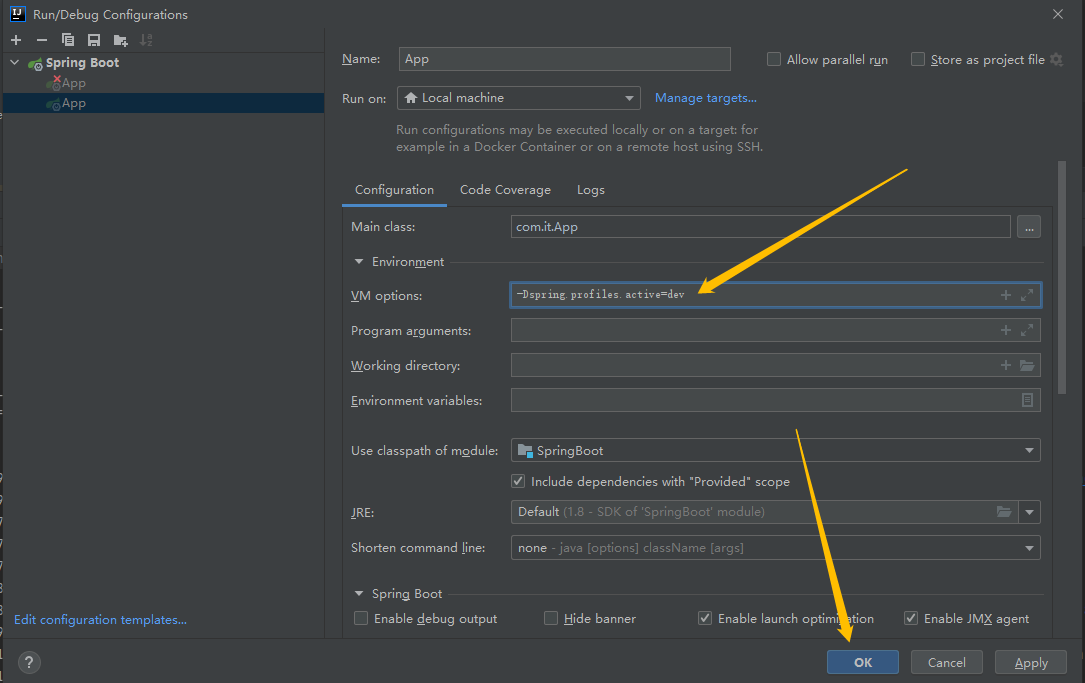Open the help question mark button
The image size is (1085, 683).
pyautogui.click(x=29, y=662)
